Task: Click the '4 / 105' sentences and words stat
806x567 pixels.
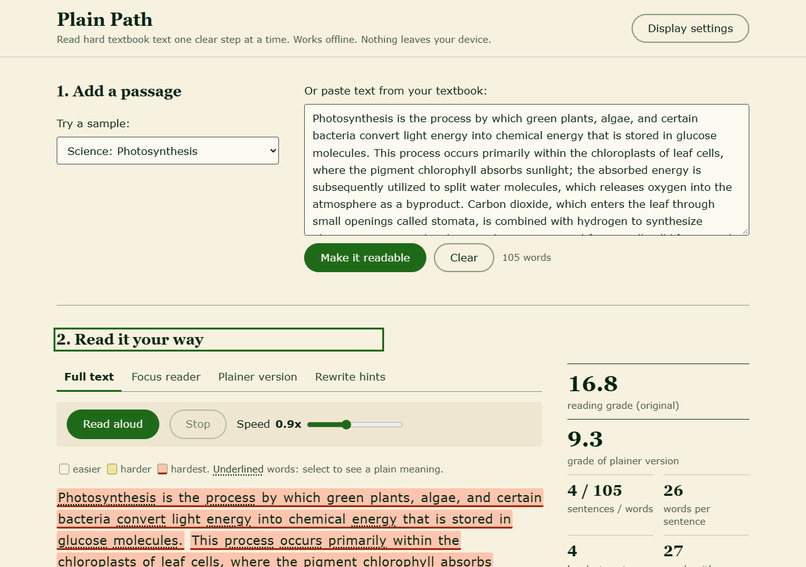Action: [595, 490]
